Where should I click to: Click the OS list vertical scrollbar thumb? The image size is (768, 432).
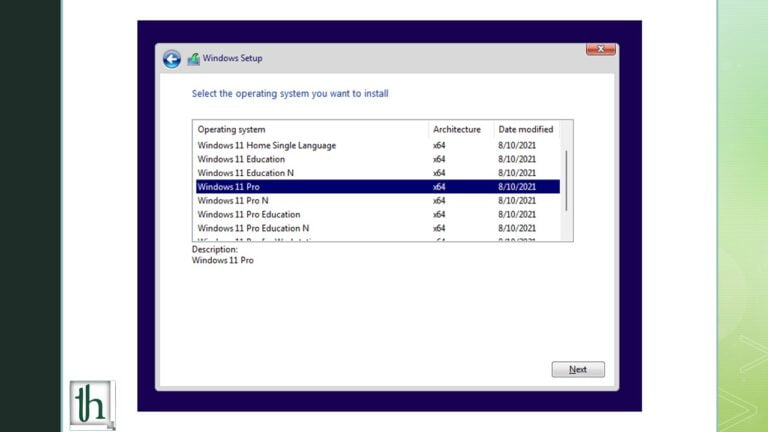[566, 181]
